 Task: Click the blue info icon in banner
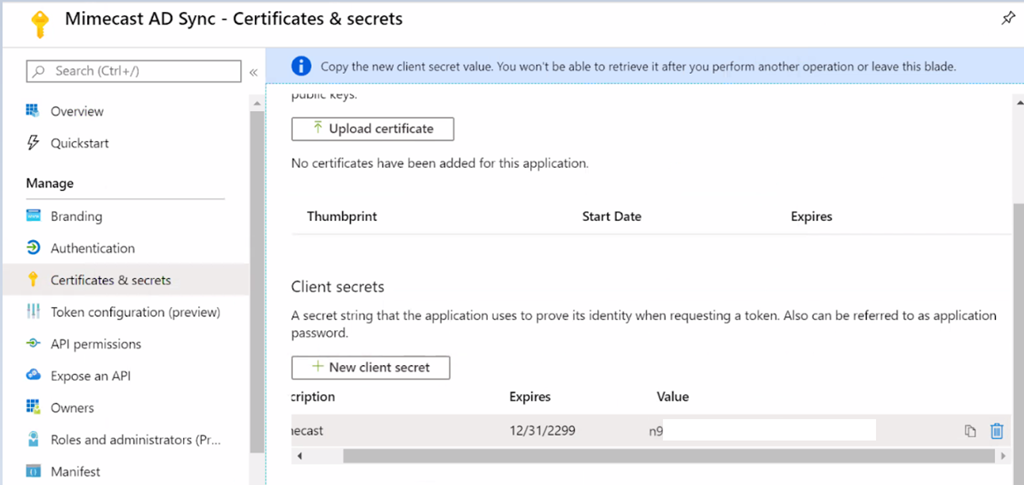[x=301, y=66]
